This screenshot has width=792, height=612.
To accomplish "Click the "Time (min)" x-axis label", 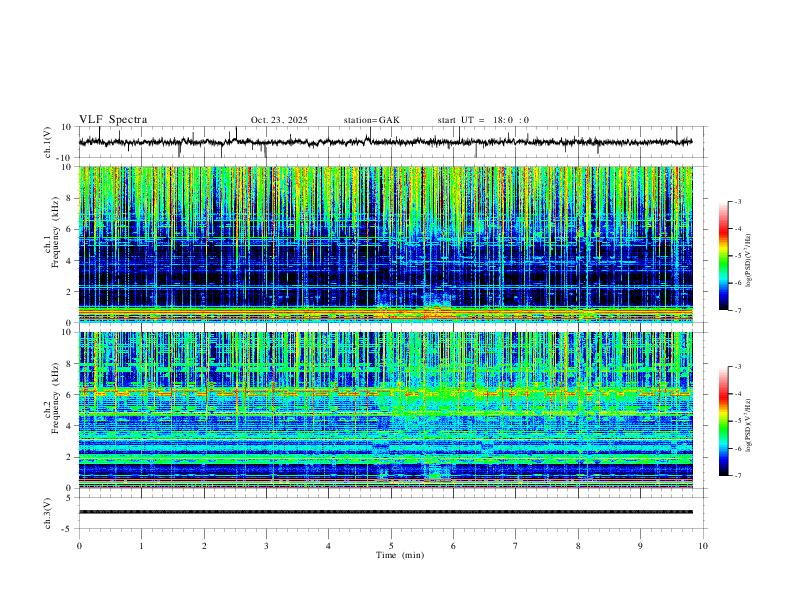I will coord(400,555).
